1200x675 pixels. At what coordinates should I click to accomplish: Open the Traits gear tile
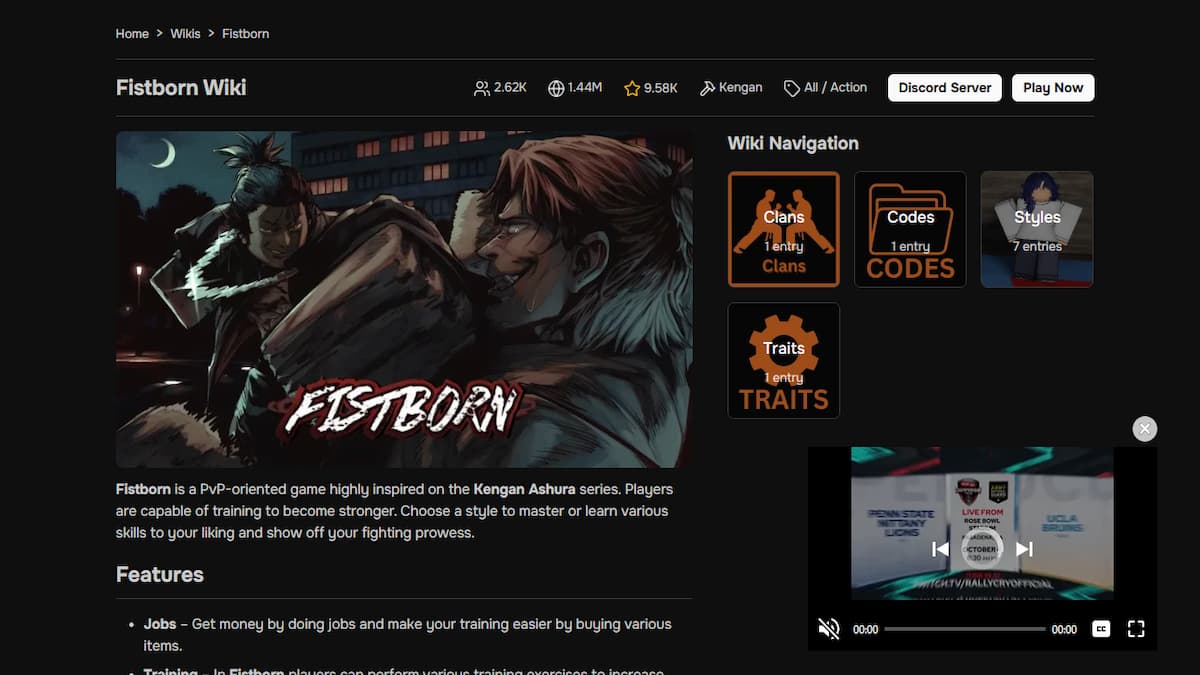[x=783, y=360]
